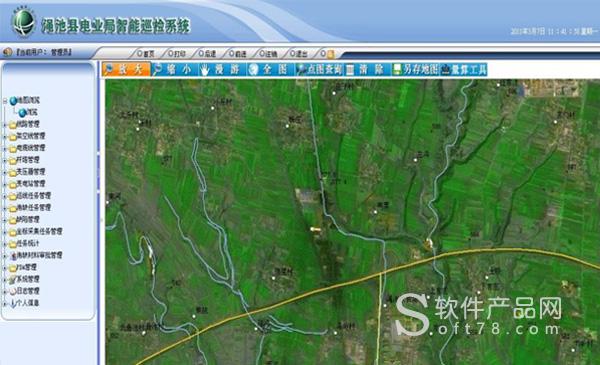This screenshot has width=600, height=365.
Task: Click the 后退 back tab
Action: click(x=207, y=54)
